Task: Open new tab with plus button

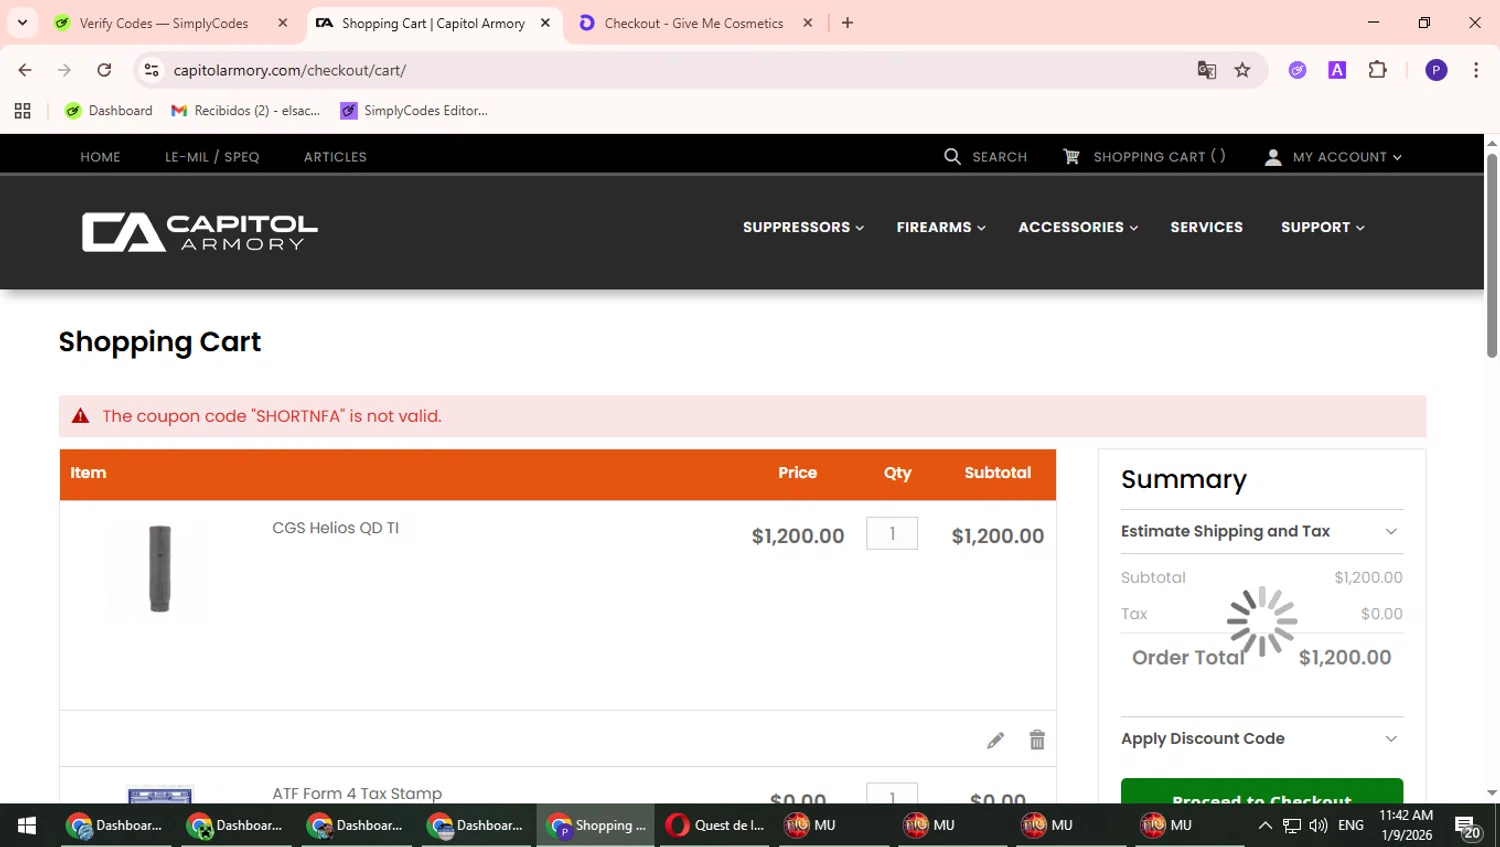Action: 847,23
